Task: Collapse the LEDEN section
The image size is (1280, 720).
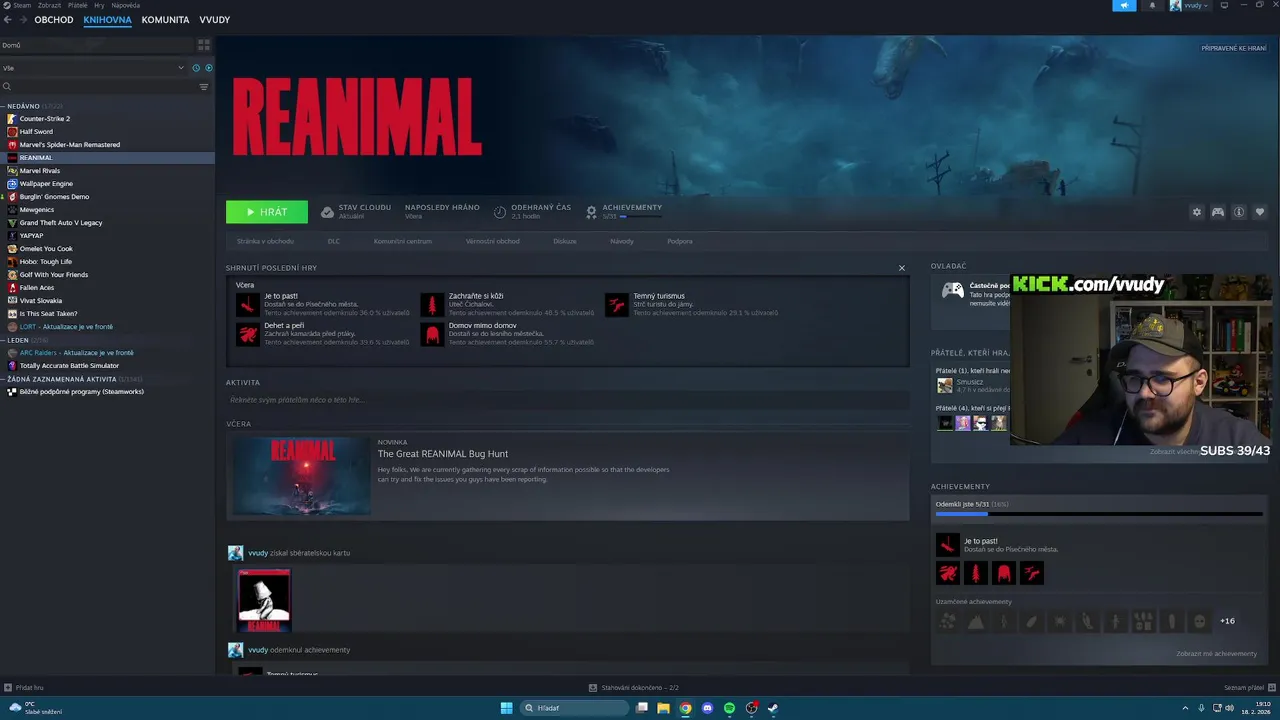Action: click(x=4, y=340)
